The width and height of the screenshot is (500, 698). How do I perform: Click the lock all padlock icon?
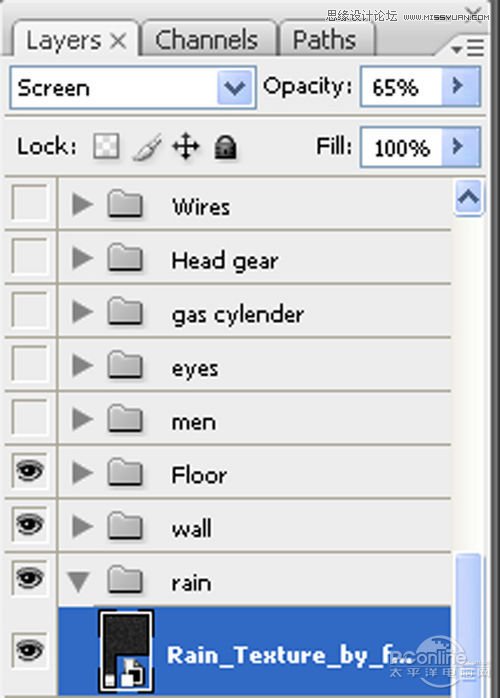225,147
